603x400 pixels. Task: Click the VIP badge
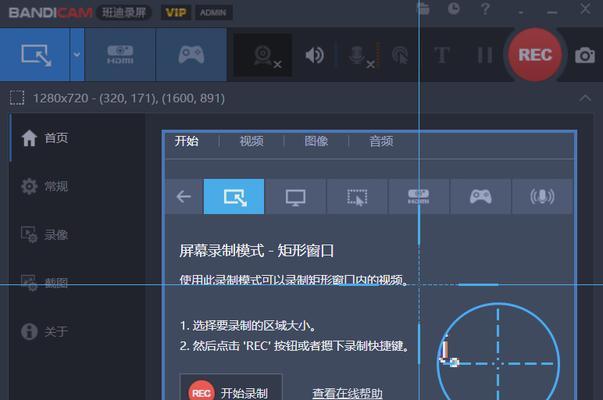tap(176, 13)
